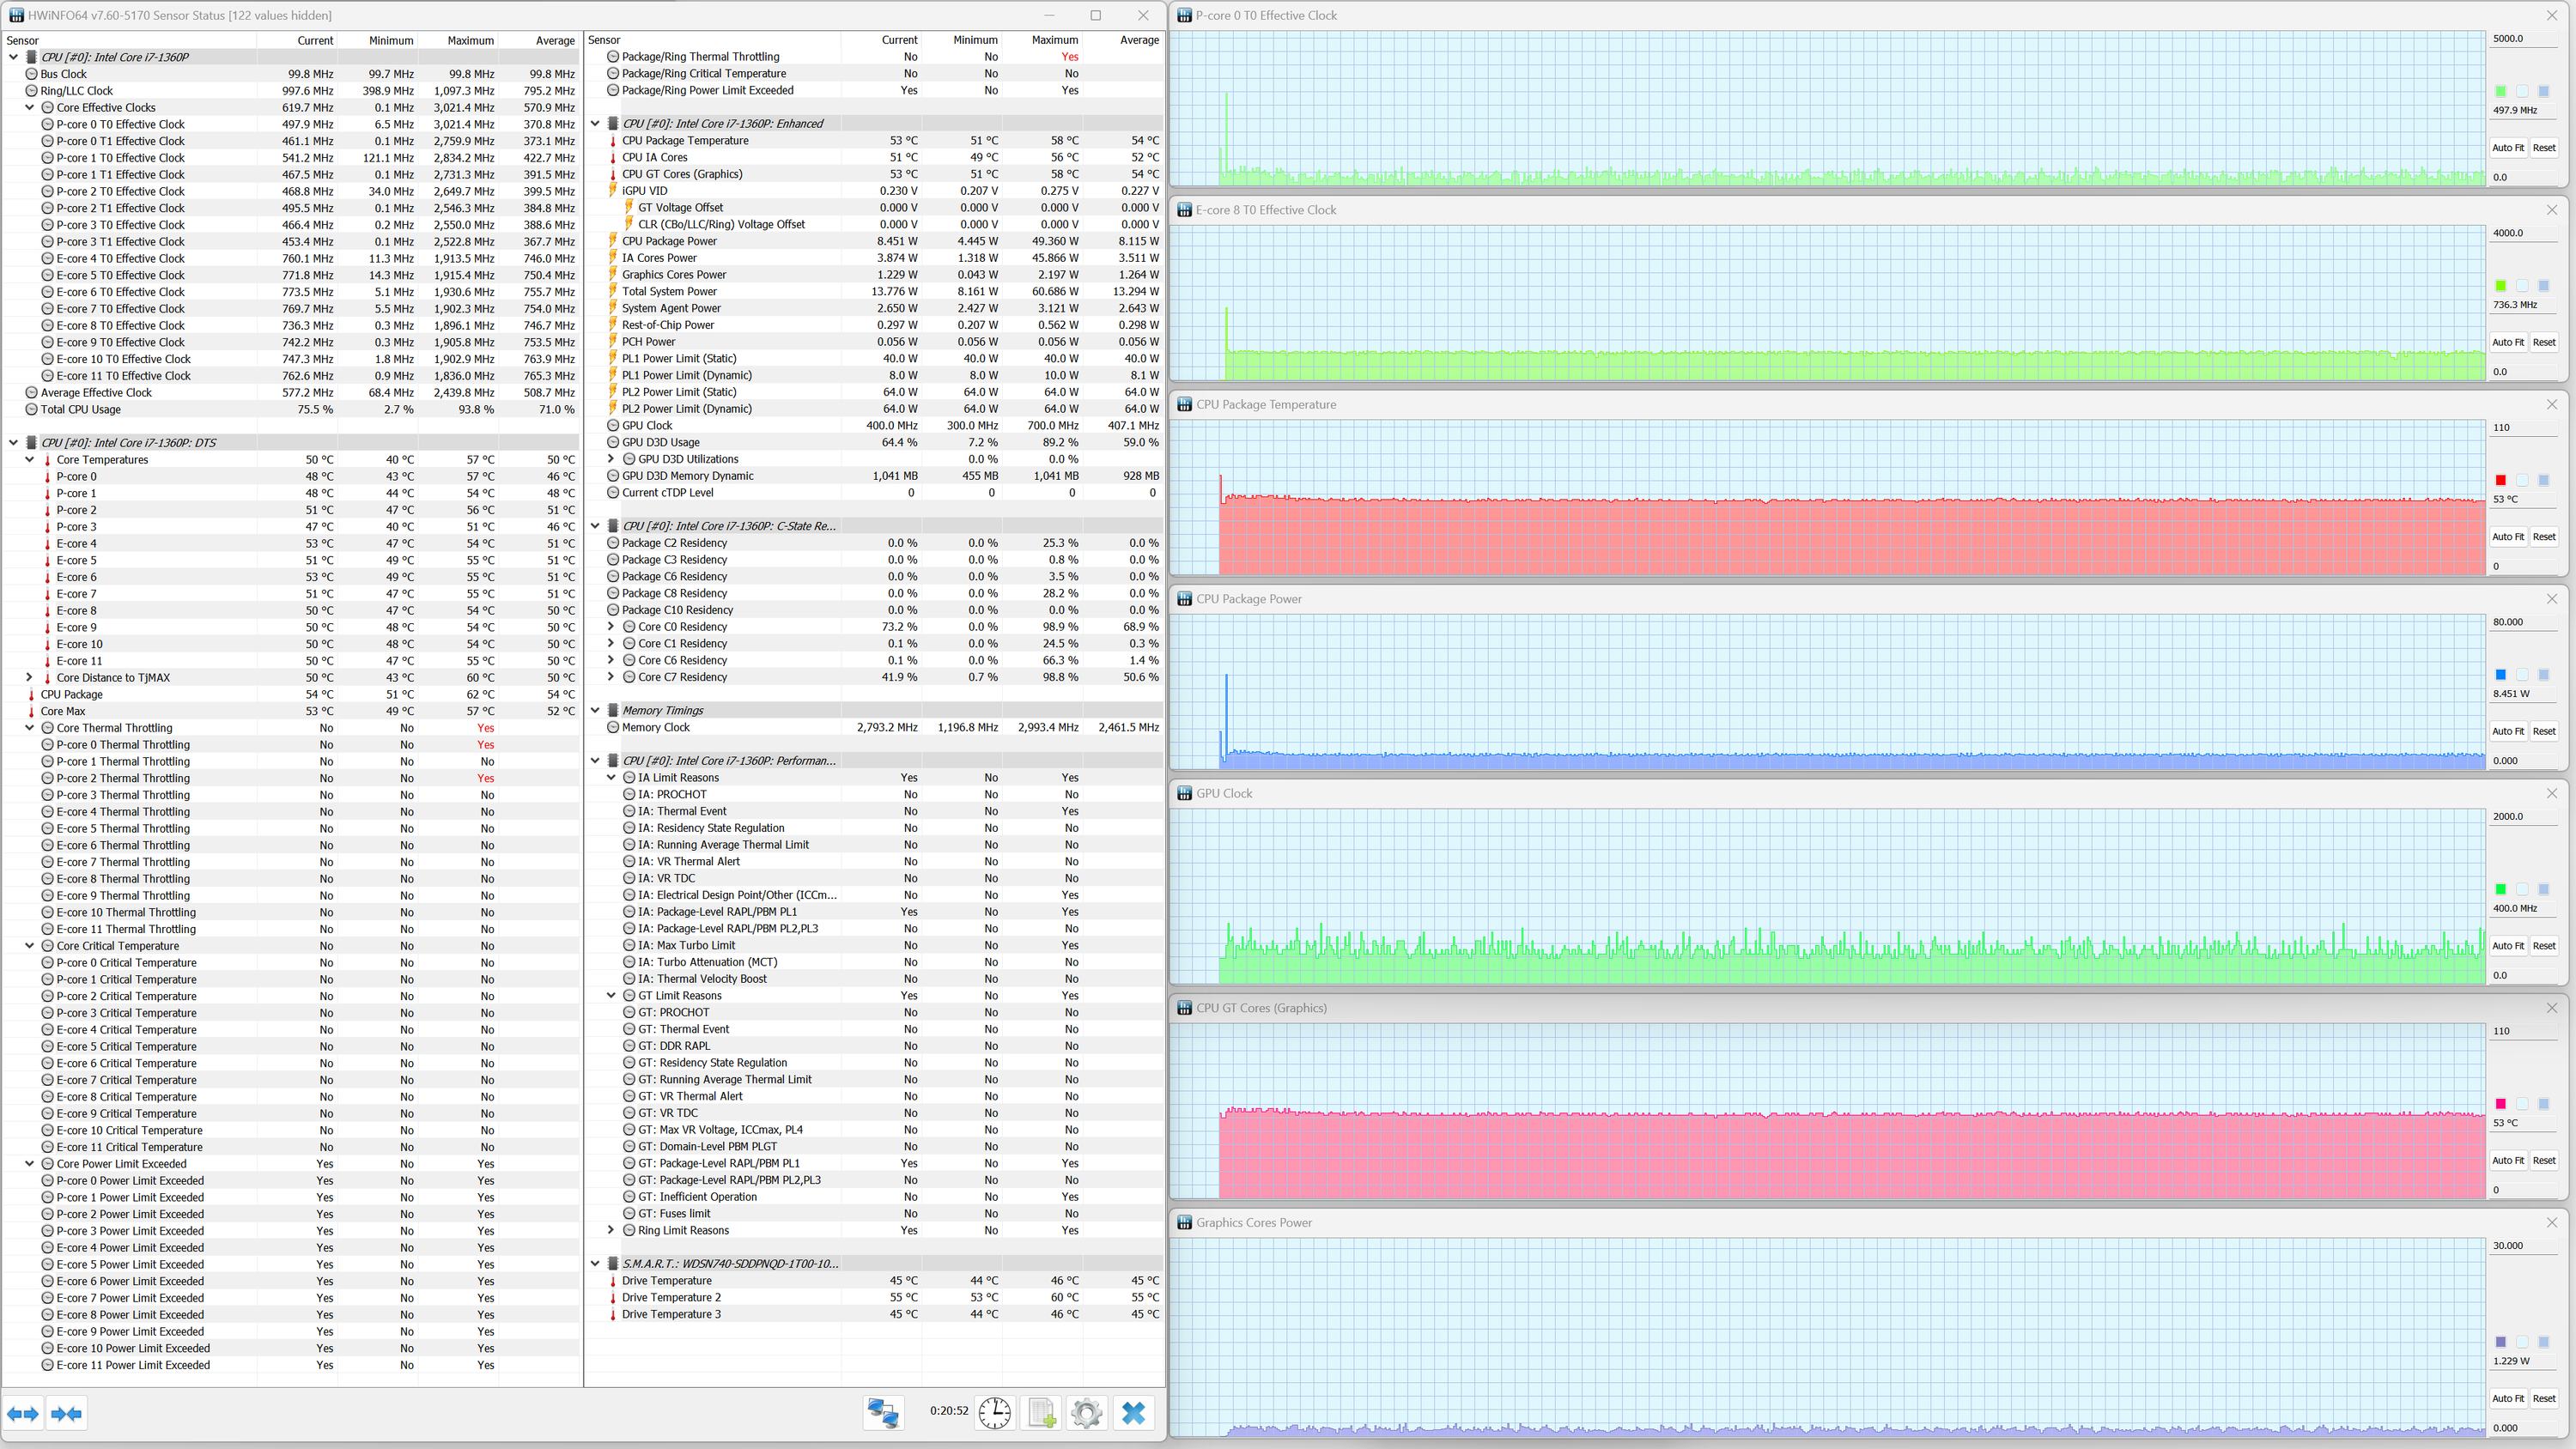
Task: Click Auto Fit on CPU Package Temperature graph
Action: 2507,537
